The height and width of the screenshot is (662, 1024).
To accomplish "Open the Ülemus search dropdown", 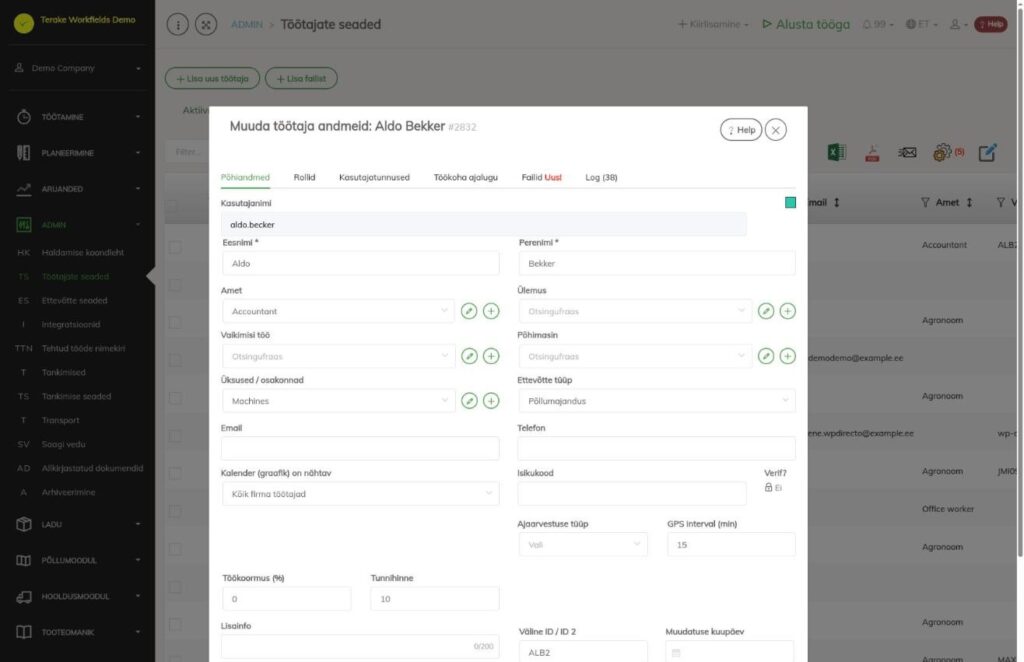I will [635, 311].
